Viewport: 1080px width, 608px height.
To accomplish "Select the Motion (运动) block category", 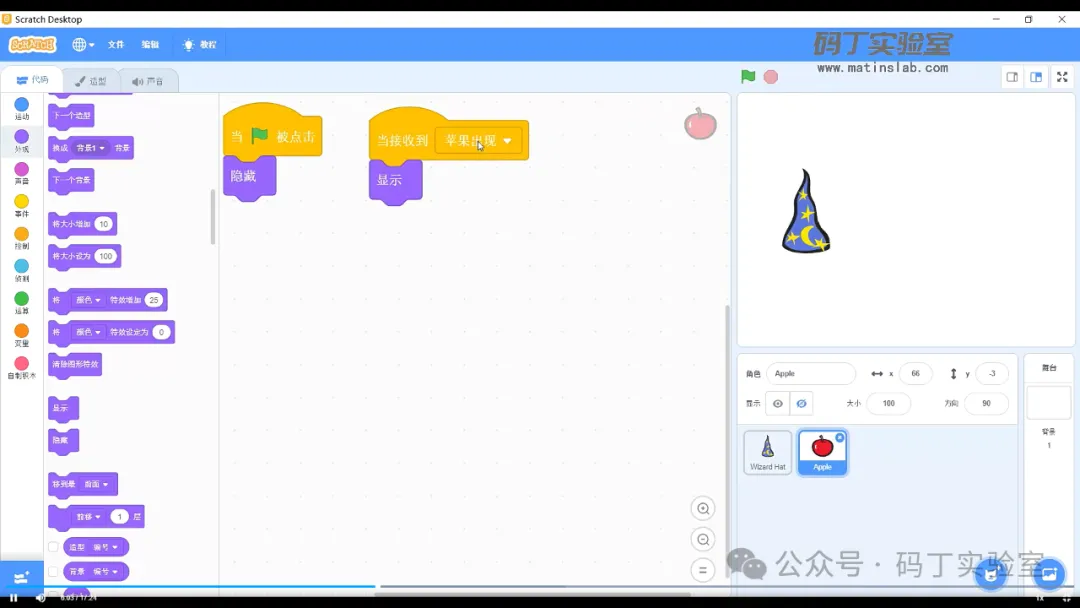I will [x=21, y=109].
